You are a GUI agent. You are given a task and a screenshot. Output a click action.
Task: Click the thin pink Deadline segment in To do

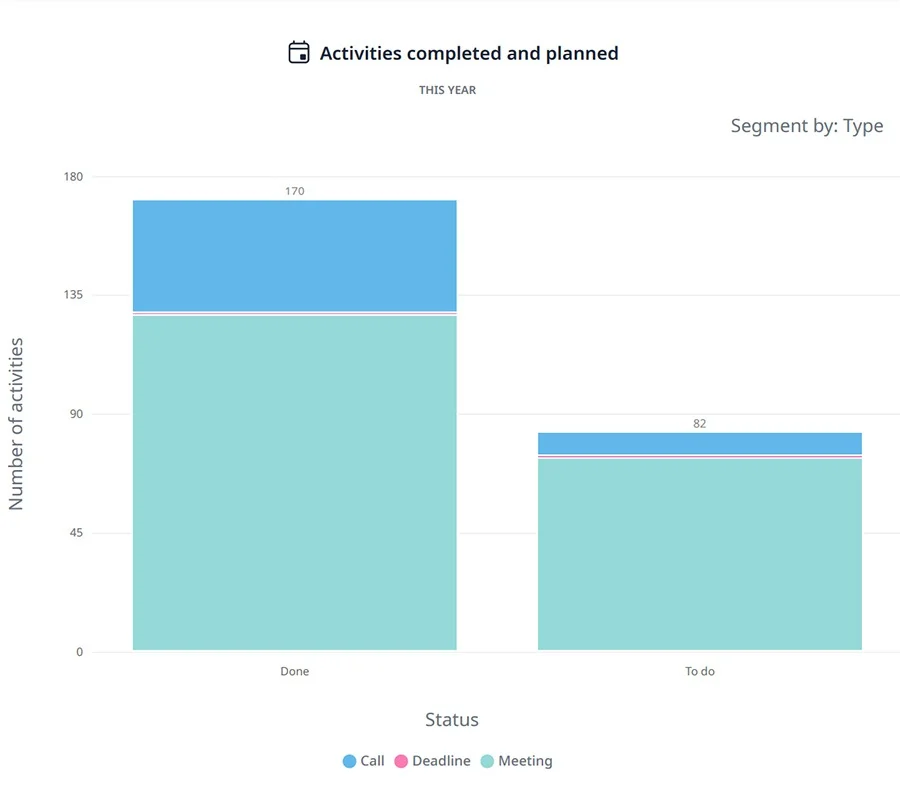[700, 456]
